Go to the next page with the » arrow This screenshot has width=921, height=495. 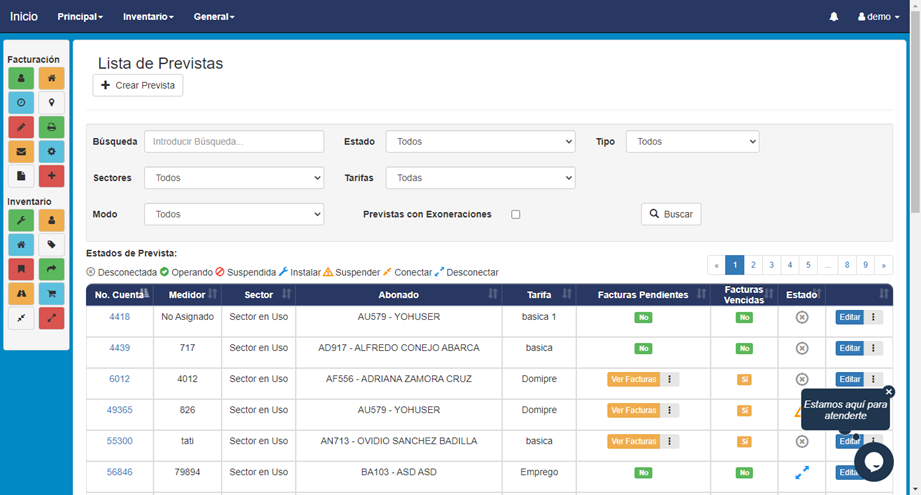tap(883, 265)
